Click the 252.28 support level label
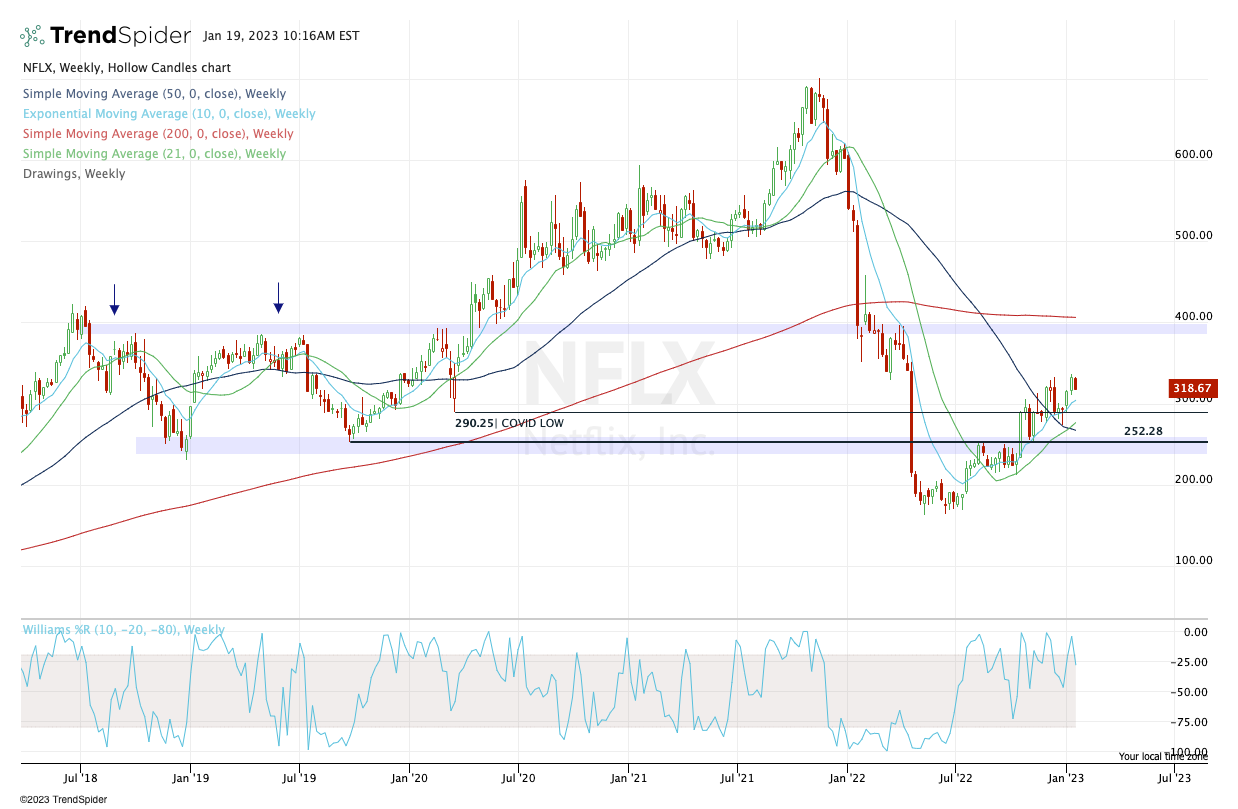 click(x=1144, y=431)
